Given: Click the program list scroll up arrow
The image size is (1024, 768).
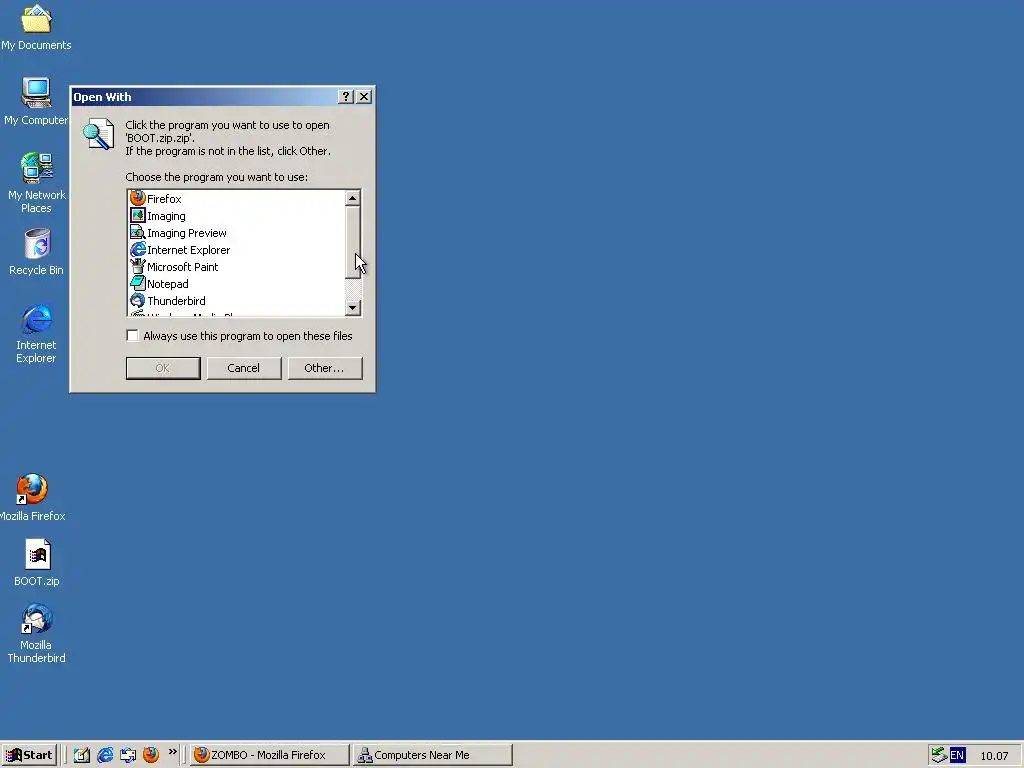Looking at the screenshot, I should click(353, 198).
